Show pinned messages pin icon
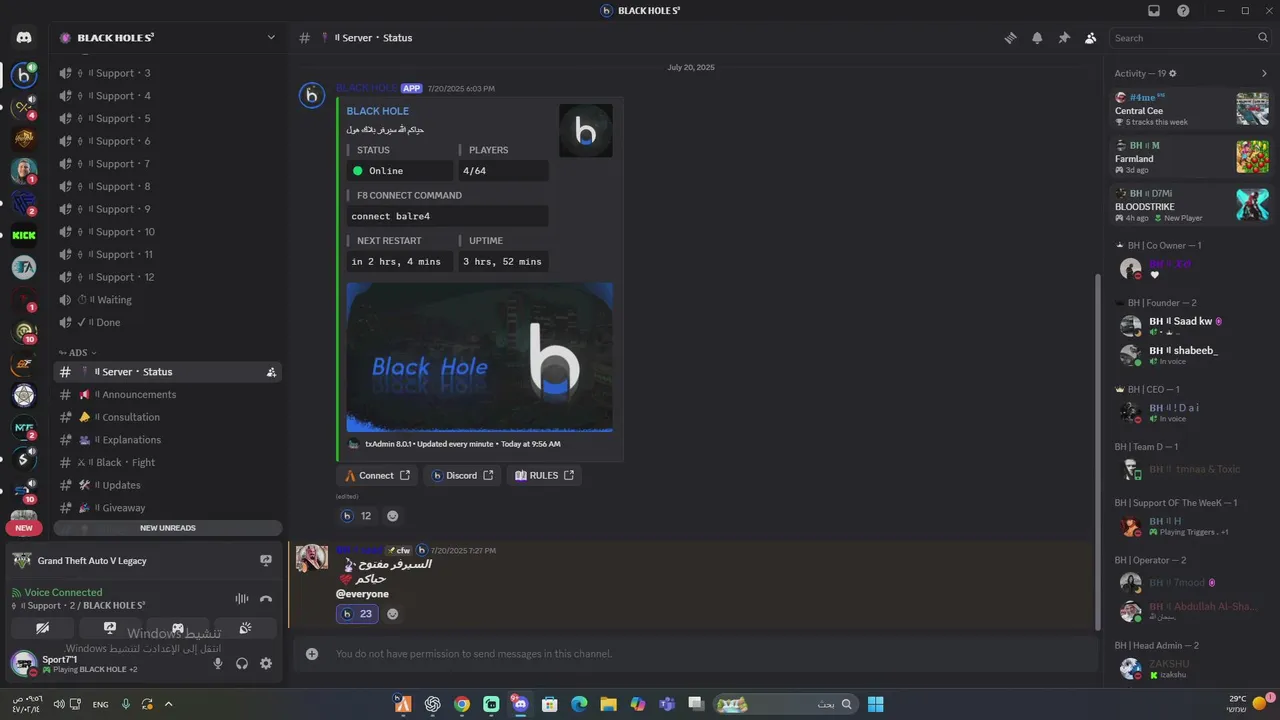The image size is (1280, 720). tap(1064, 38)
